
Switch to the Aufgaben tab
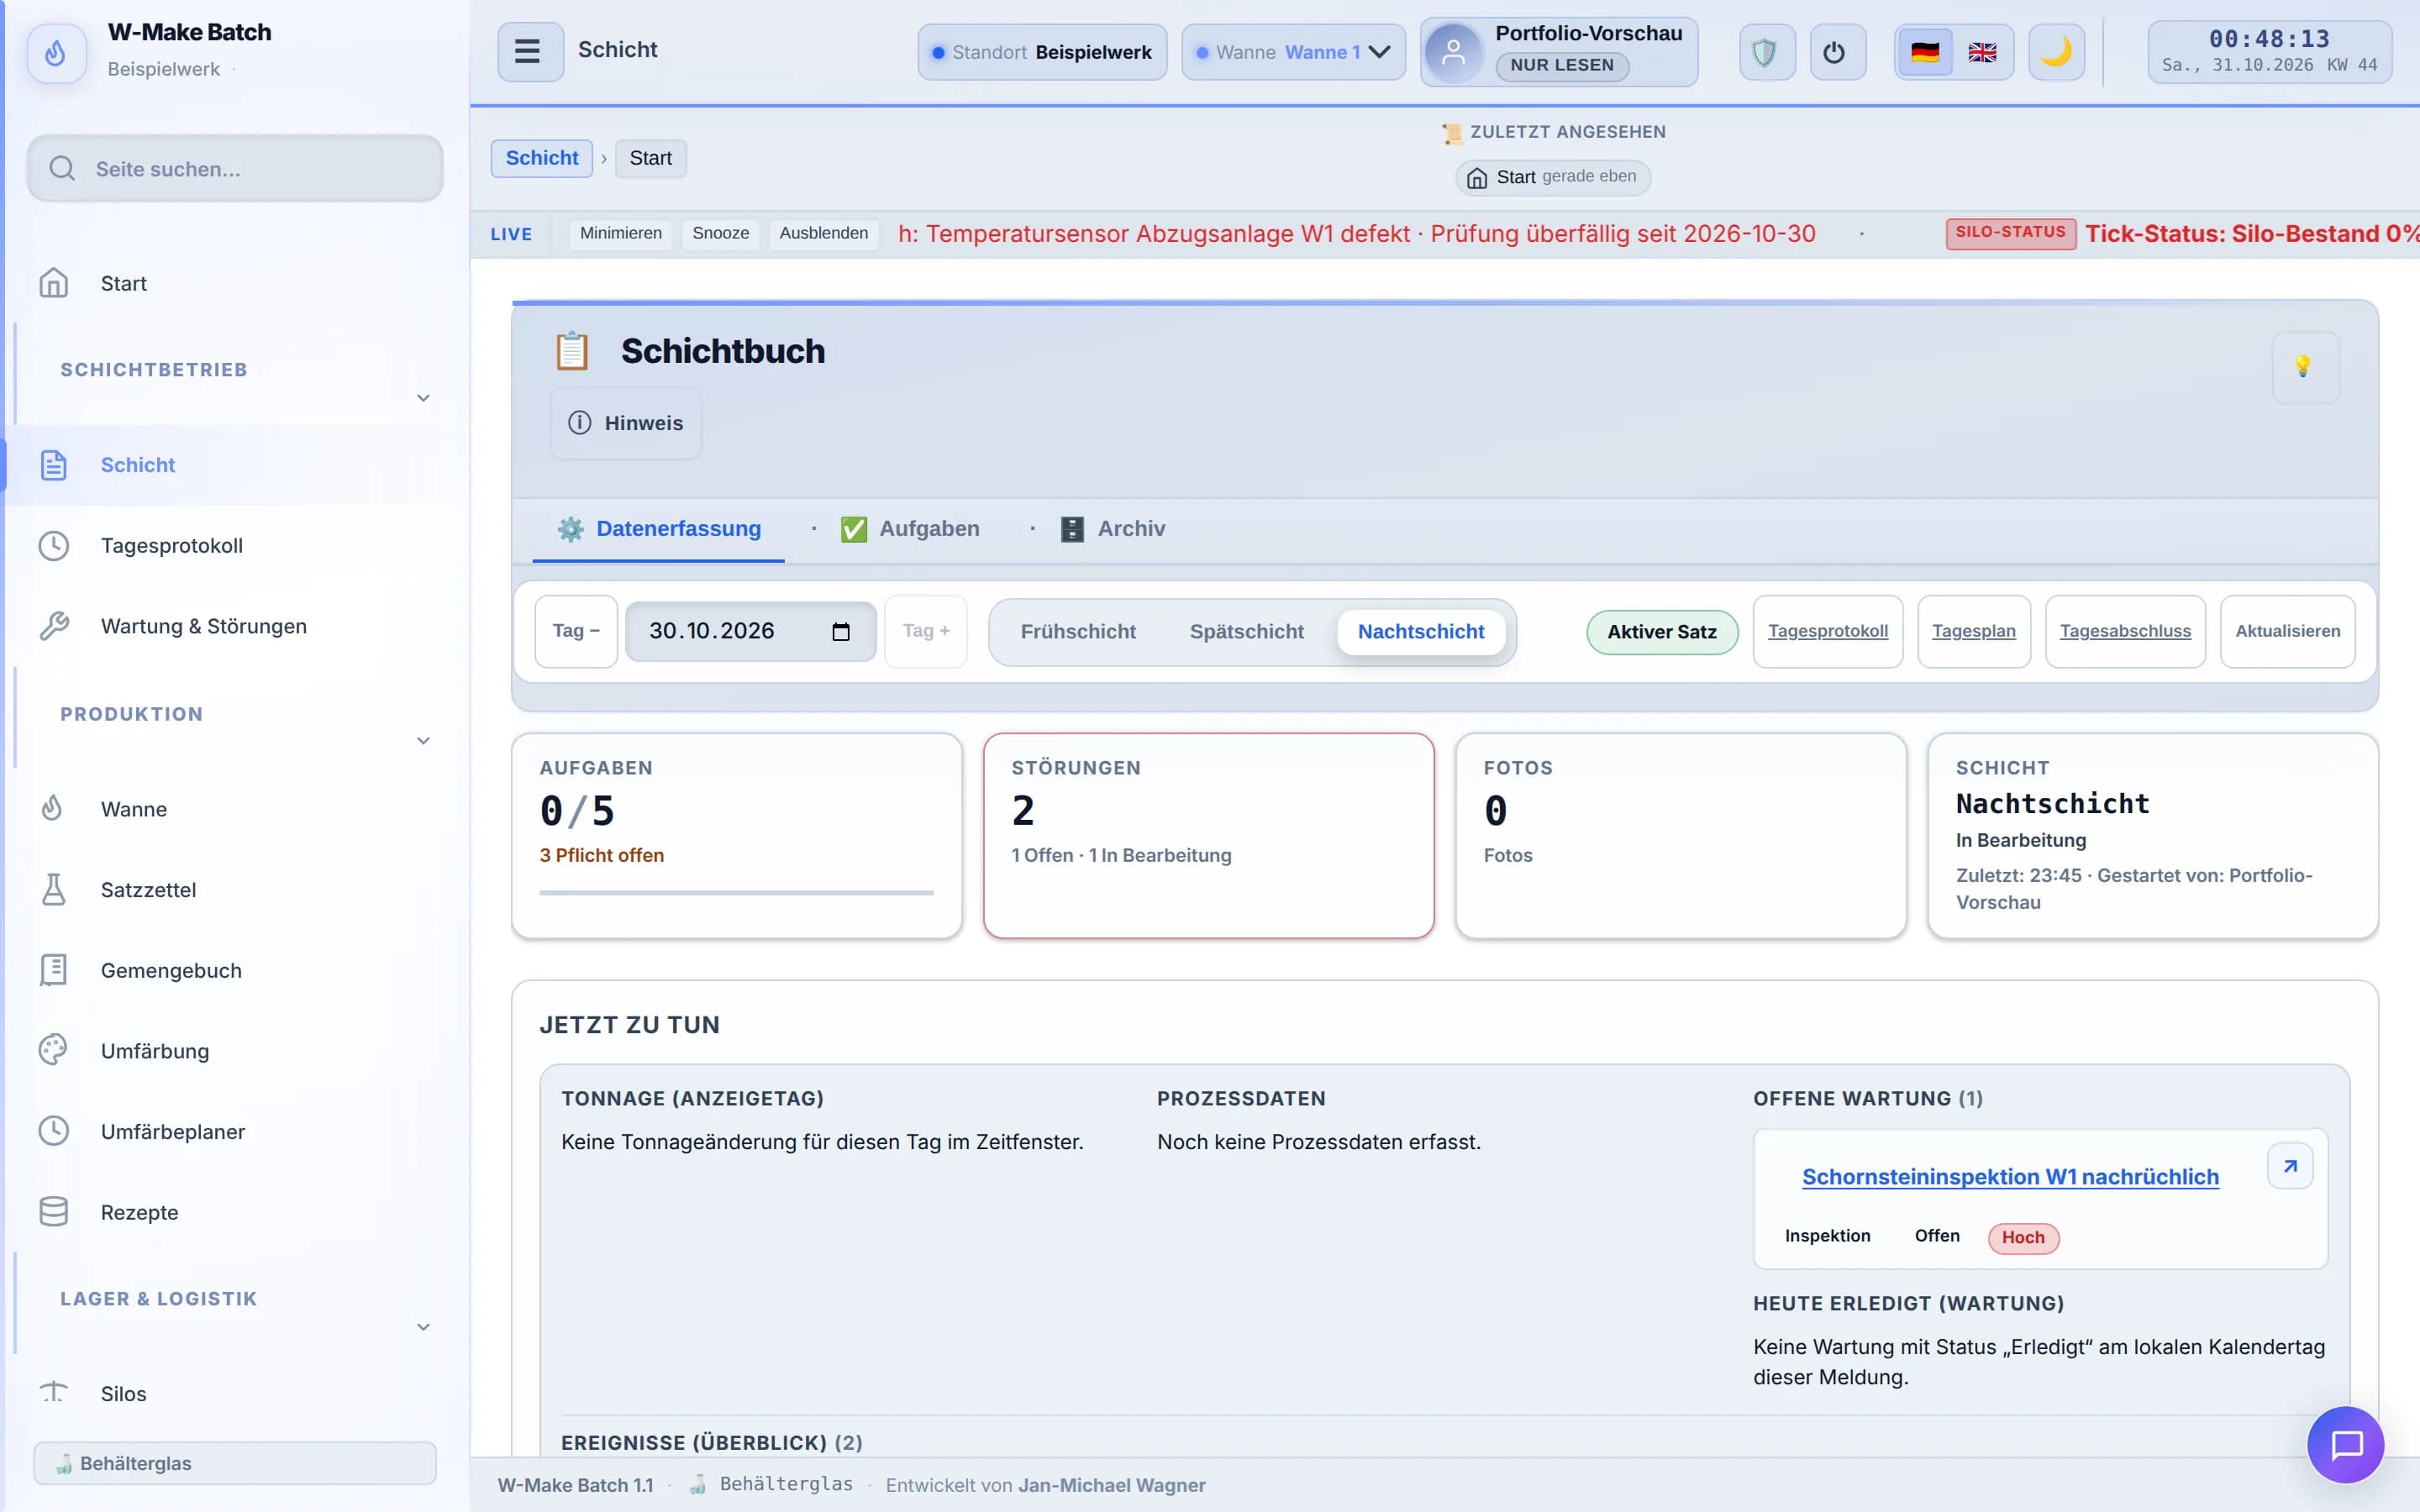[x=910, y=529]
